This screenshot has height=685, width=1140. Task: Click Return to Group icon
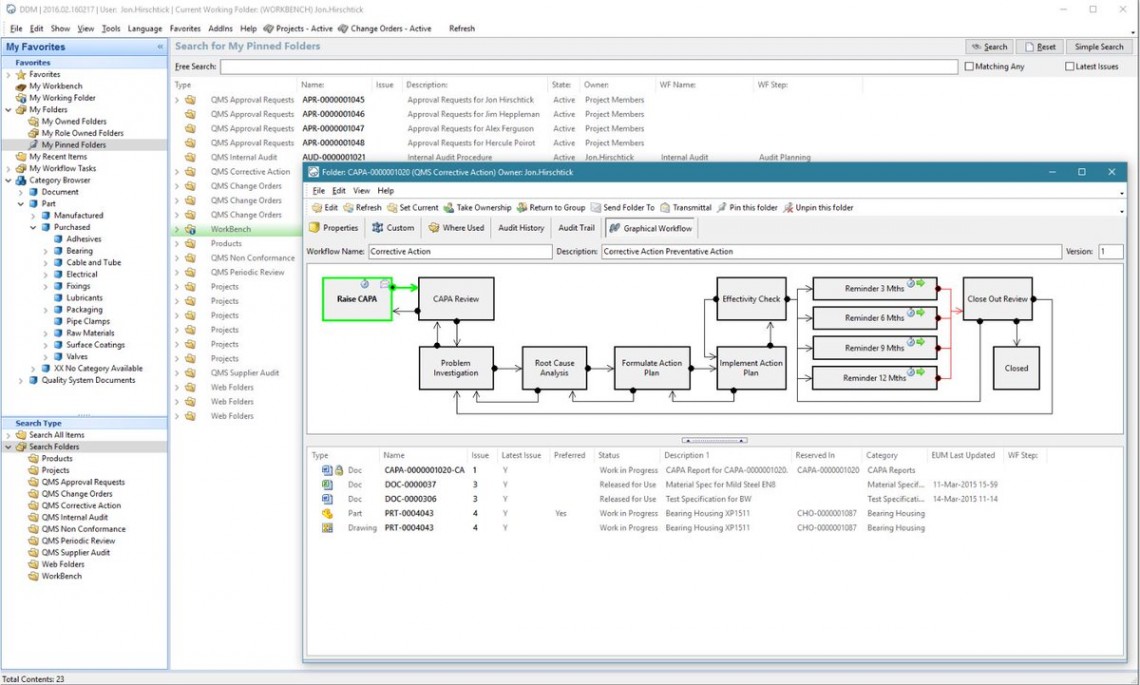click(521, 208)
